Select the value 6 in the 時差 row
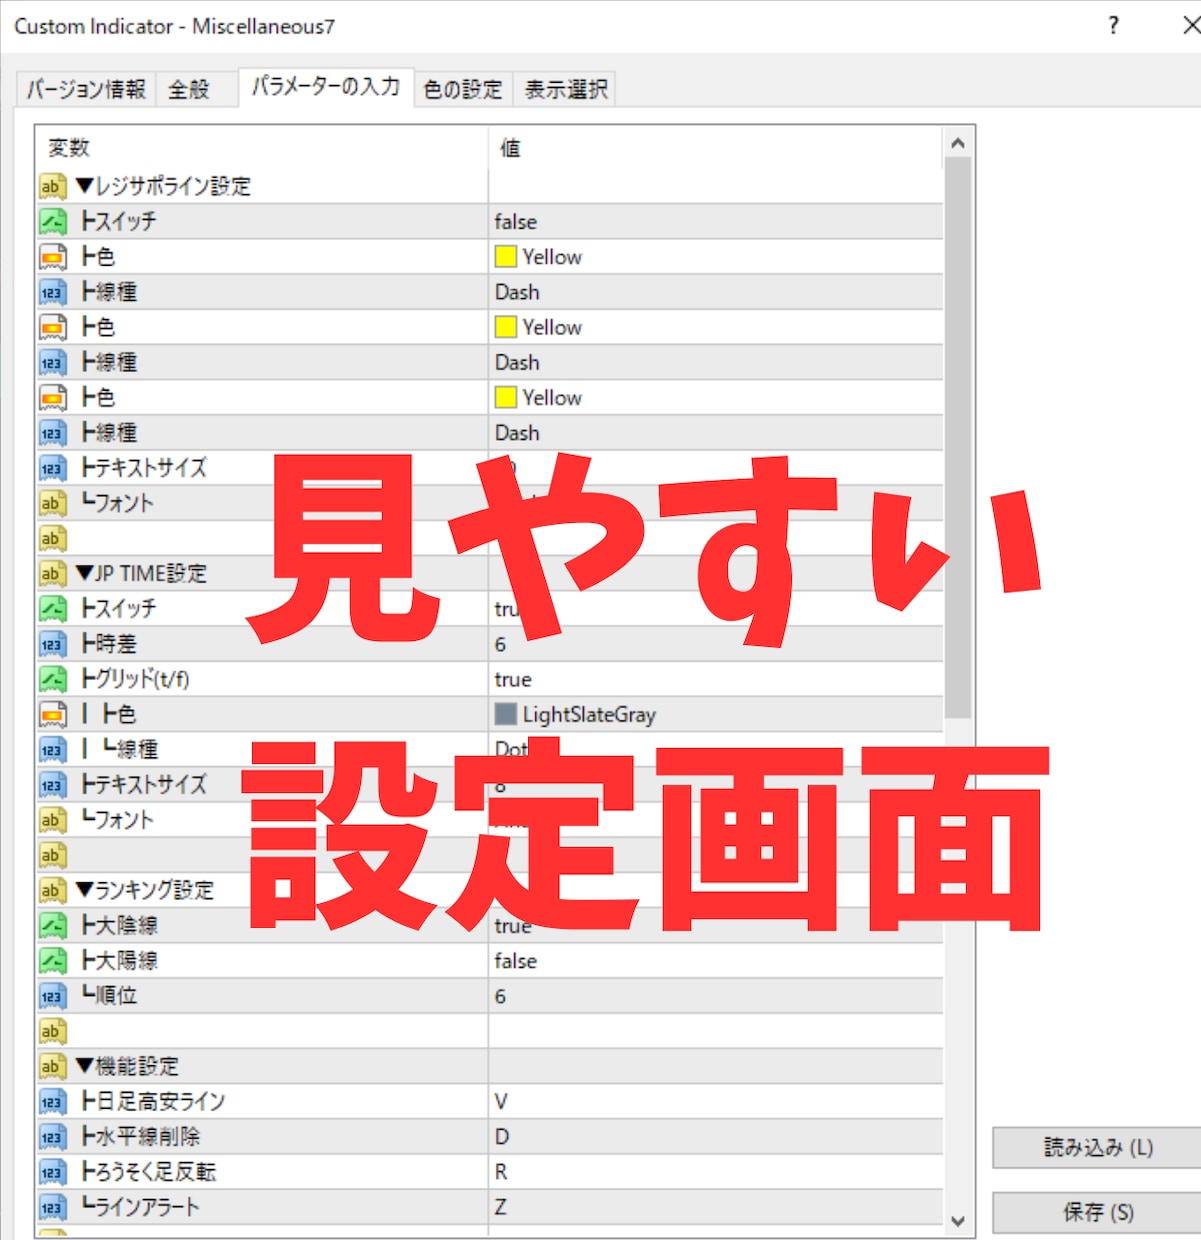 tap(500, 645)
